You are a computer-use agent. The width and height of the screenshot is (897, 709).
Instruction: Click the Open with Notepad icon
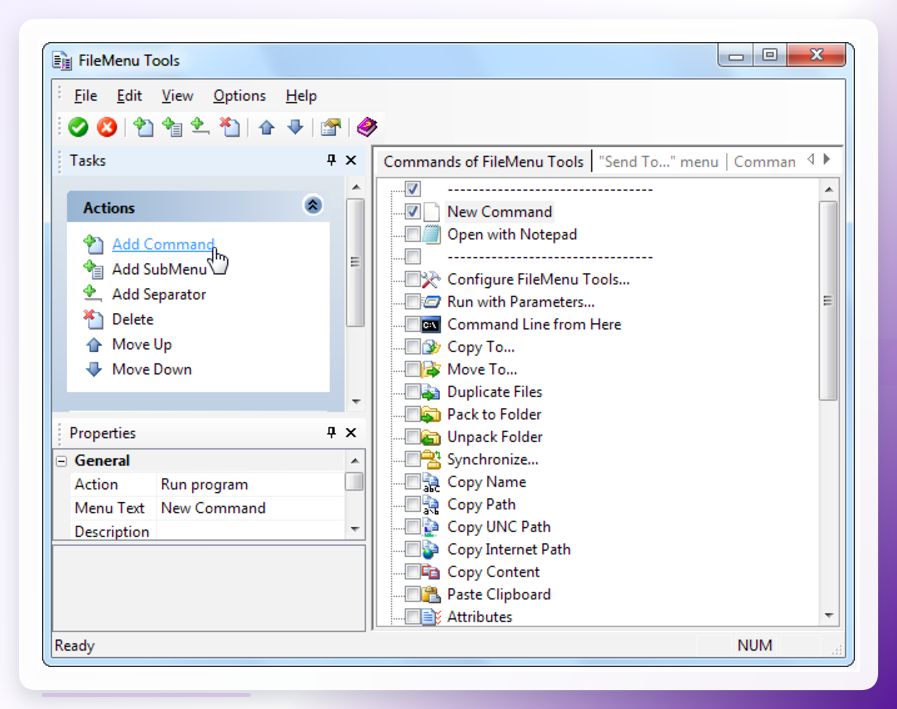(x=431, y=235)
